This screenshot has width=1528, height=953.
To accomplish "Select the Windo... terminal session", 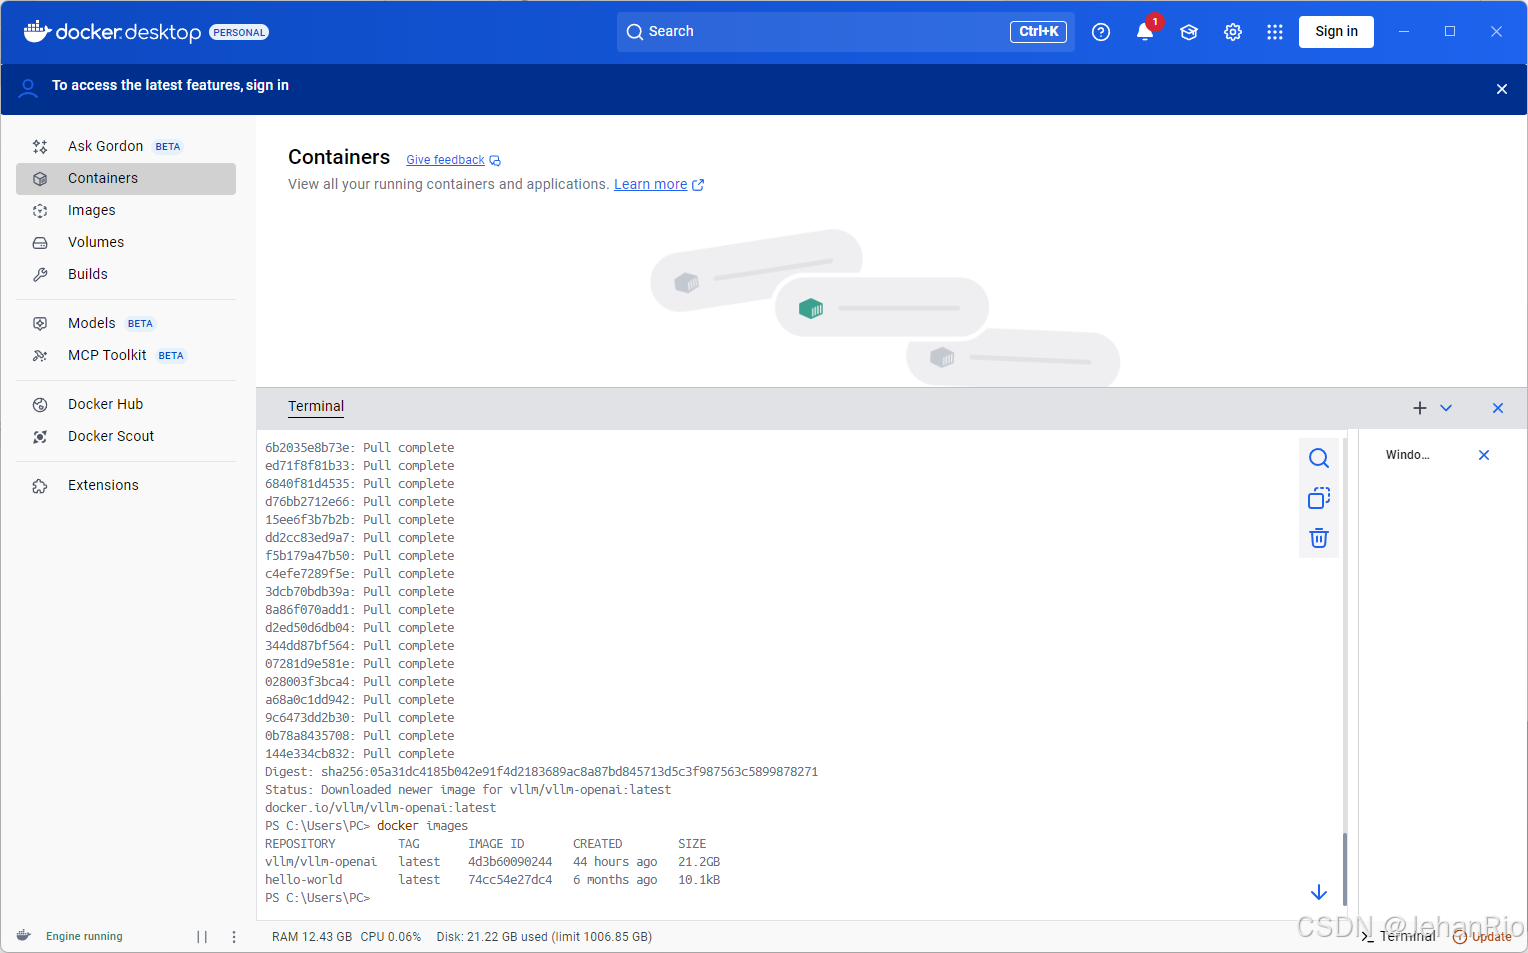I will (1408, 455).
